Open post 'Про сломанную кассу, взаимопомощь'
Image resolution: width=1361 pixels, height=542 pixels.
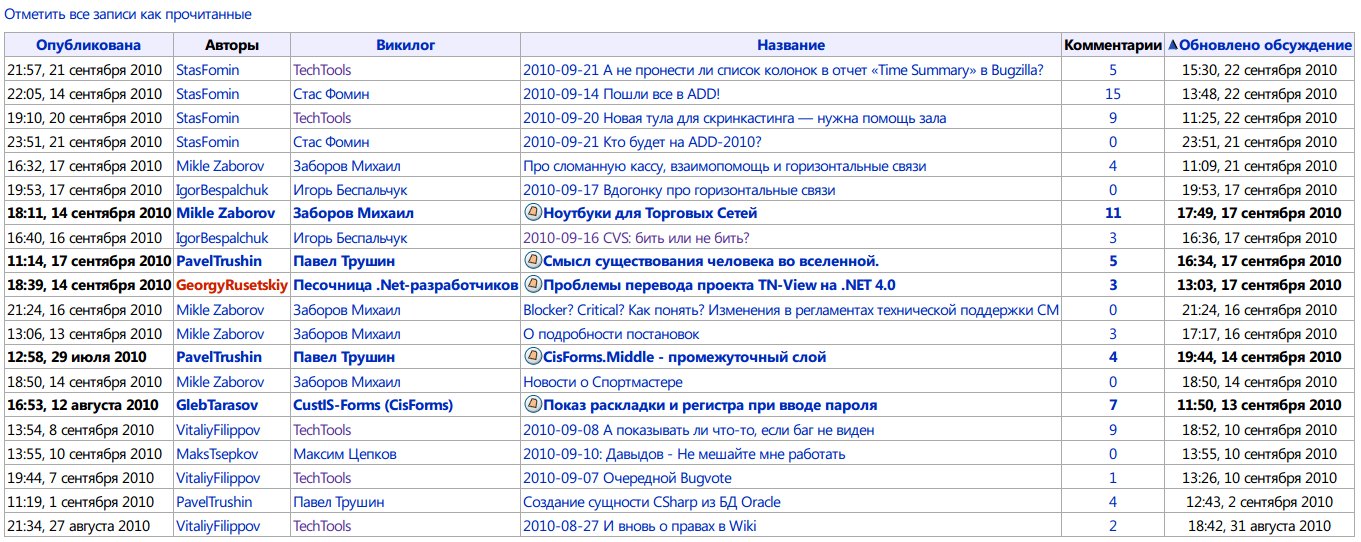[724, 166]
